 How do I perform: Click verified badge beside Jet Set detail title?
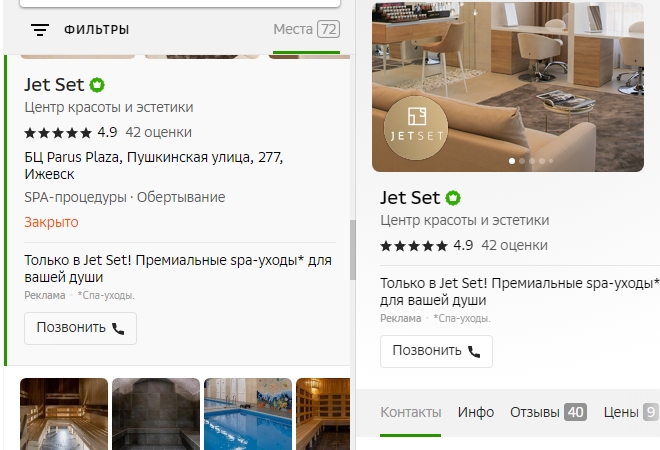(453, 198)
